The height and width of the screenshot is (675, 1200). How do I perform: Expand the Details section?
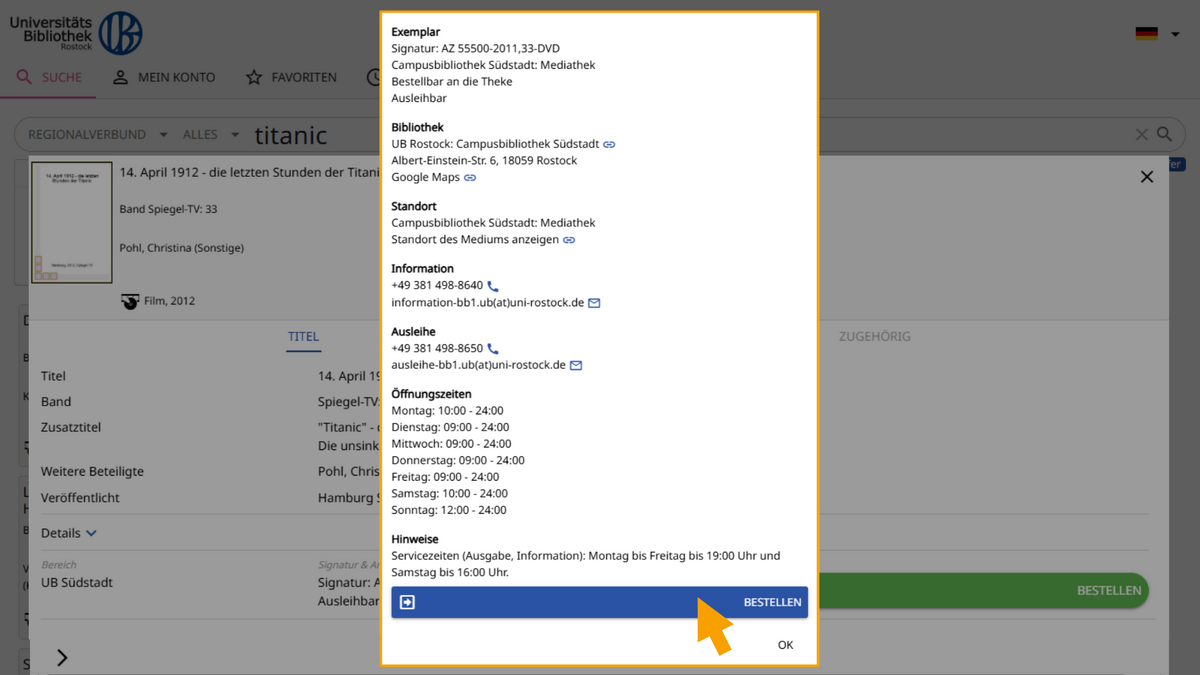click(x=69, y=533)
